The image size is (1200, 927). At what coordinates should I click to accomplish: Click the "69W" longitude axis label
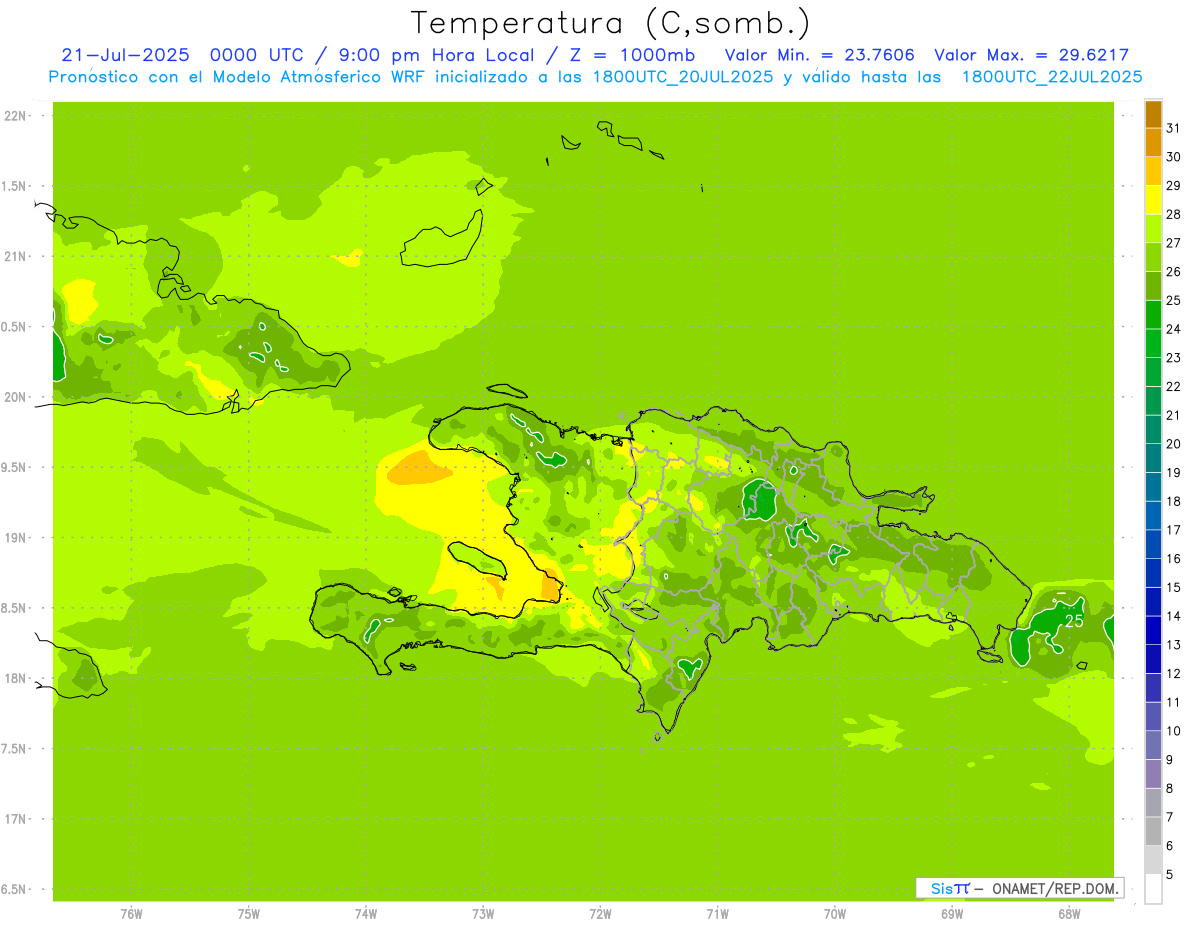(952, 913)
